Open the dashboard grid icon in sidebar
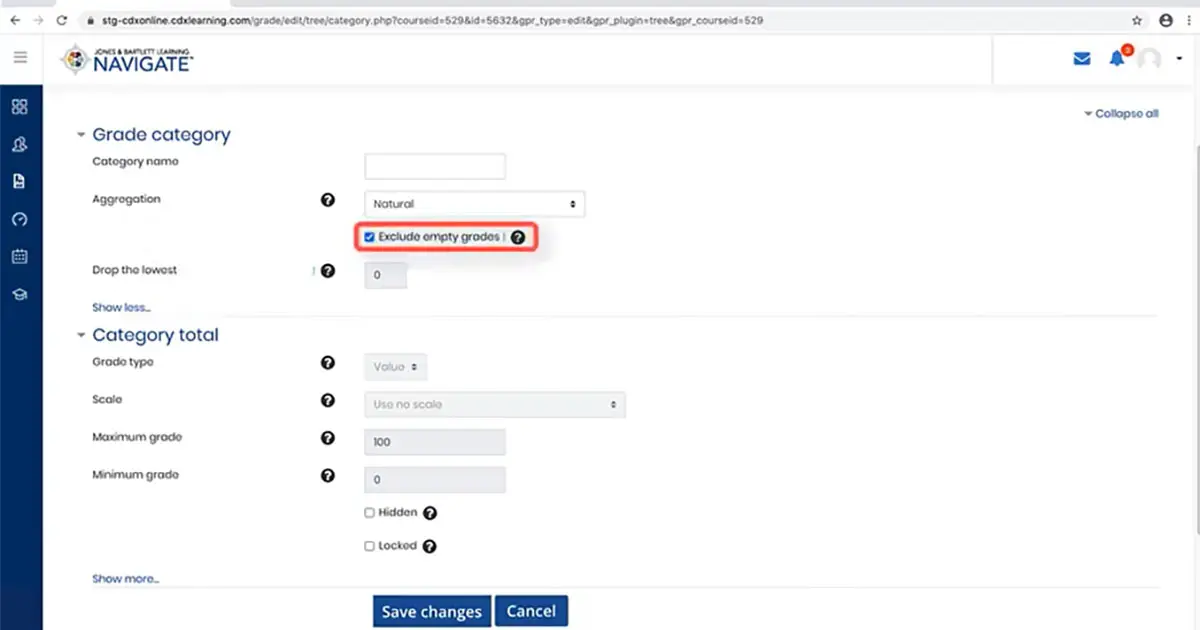 [x=20, y=107]
